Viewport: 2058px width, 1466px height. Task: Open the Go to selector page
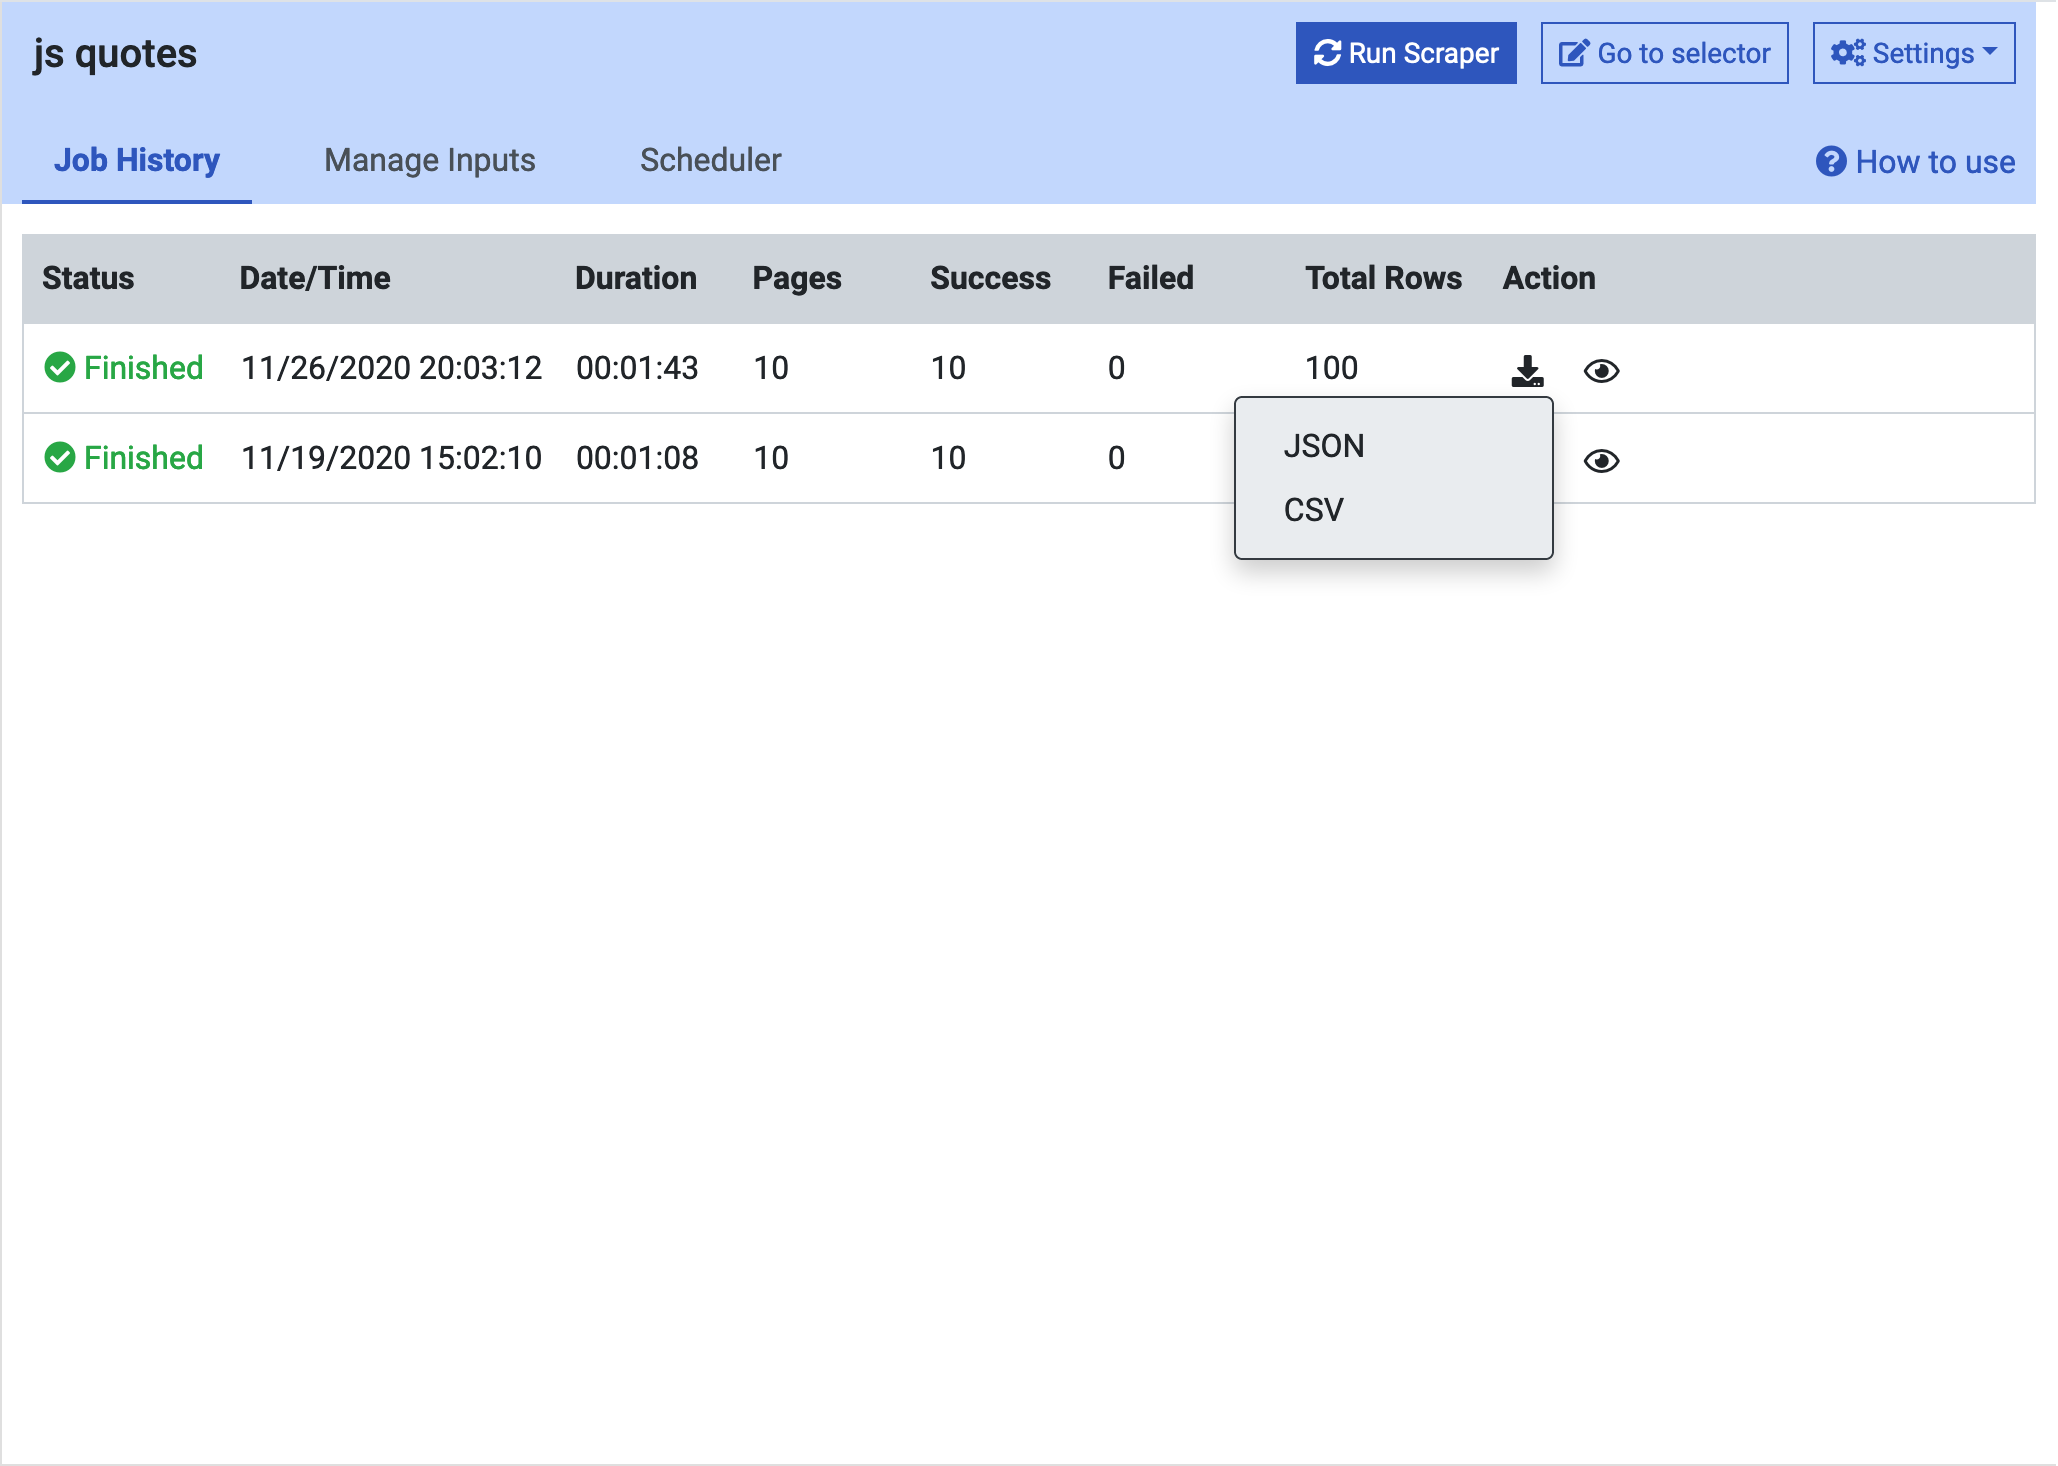(x=1664, y=54)
